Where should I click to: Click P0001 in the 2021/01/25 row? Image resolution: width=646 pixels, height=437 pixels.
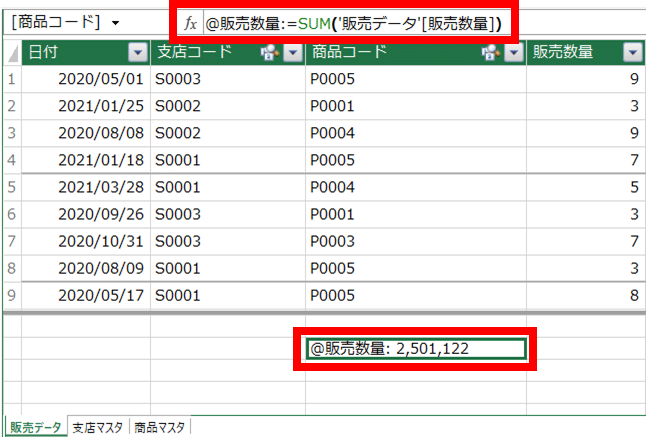coord(416,106)
